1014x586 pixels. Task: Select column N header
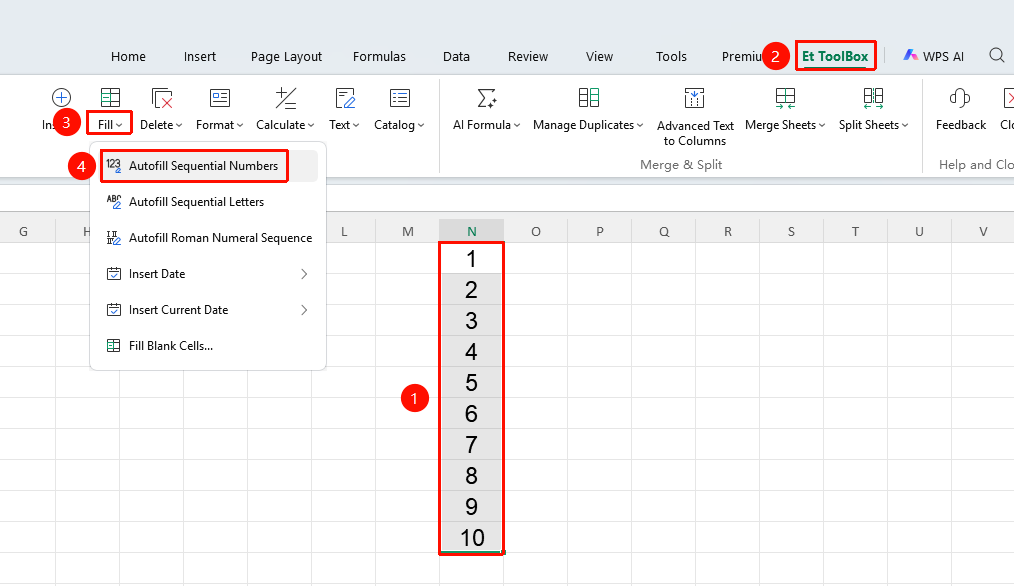tap(471, 231)
